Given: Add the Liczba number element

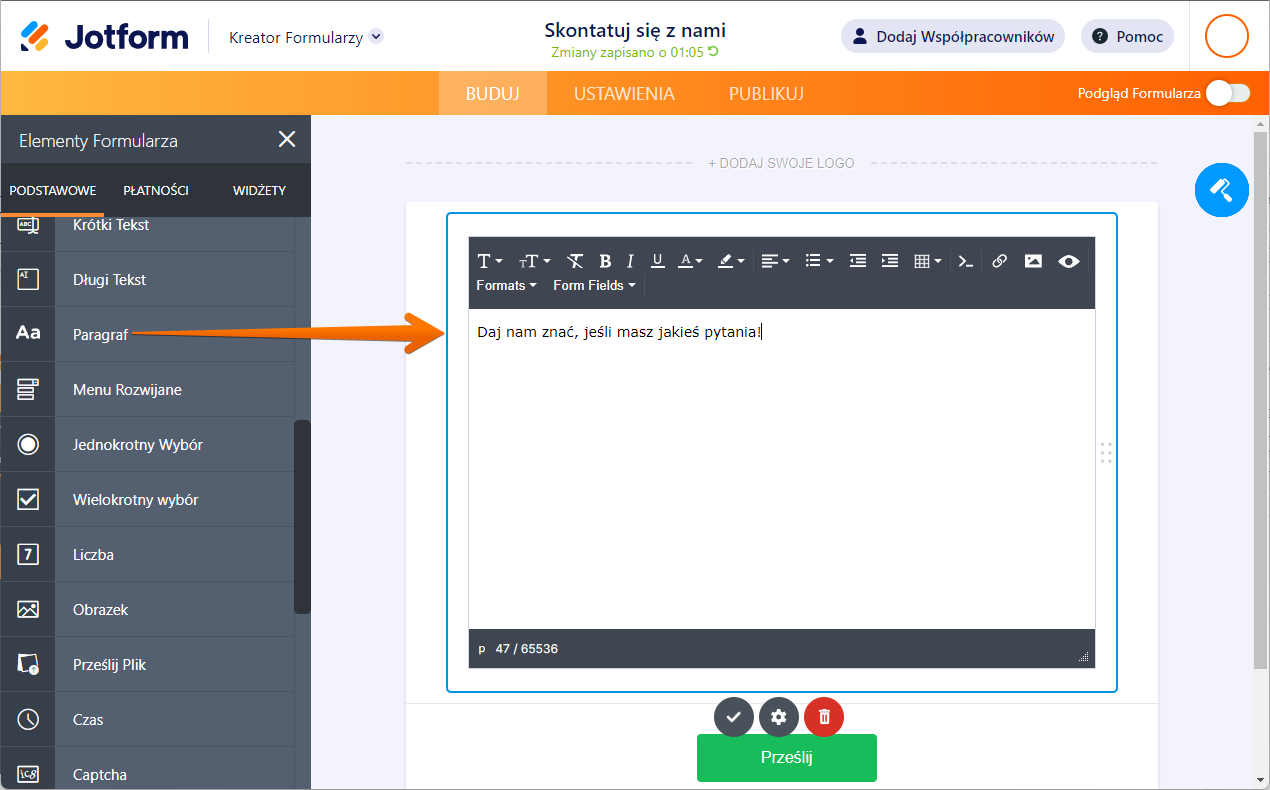Looking at the screenshot, I should 148,555.
